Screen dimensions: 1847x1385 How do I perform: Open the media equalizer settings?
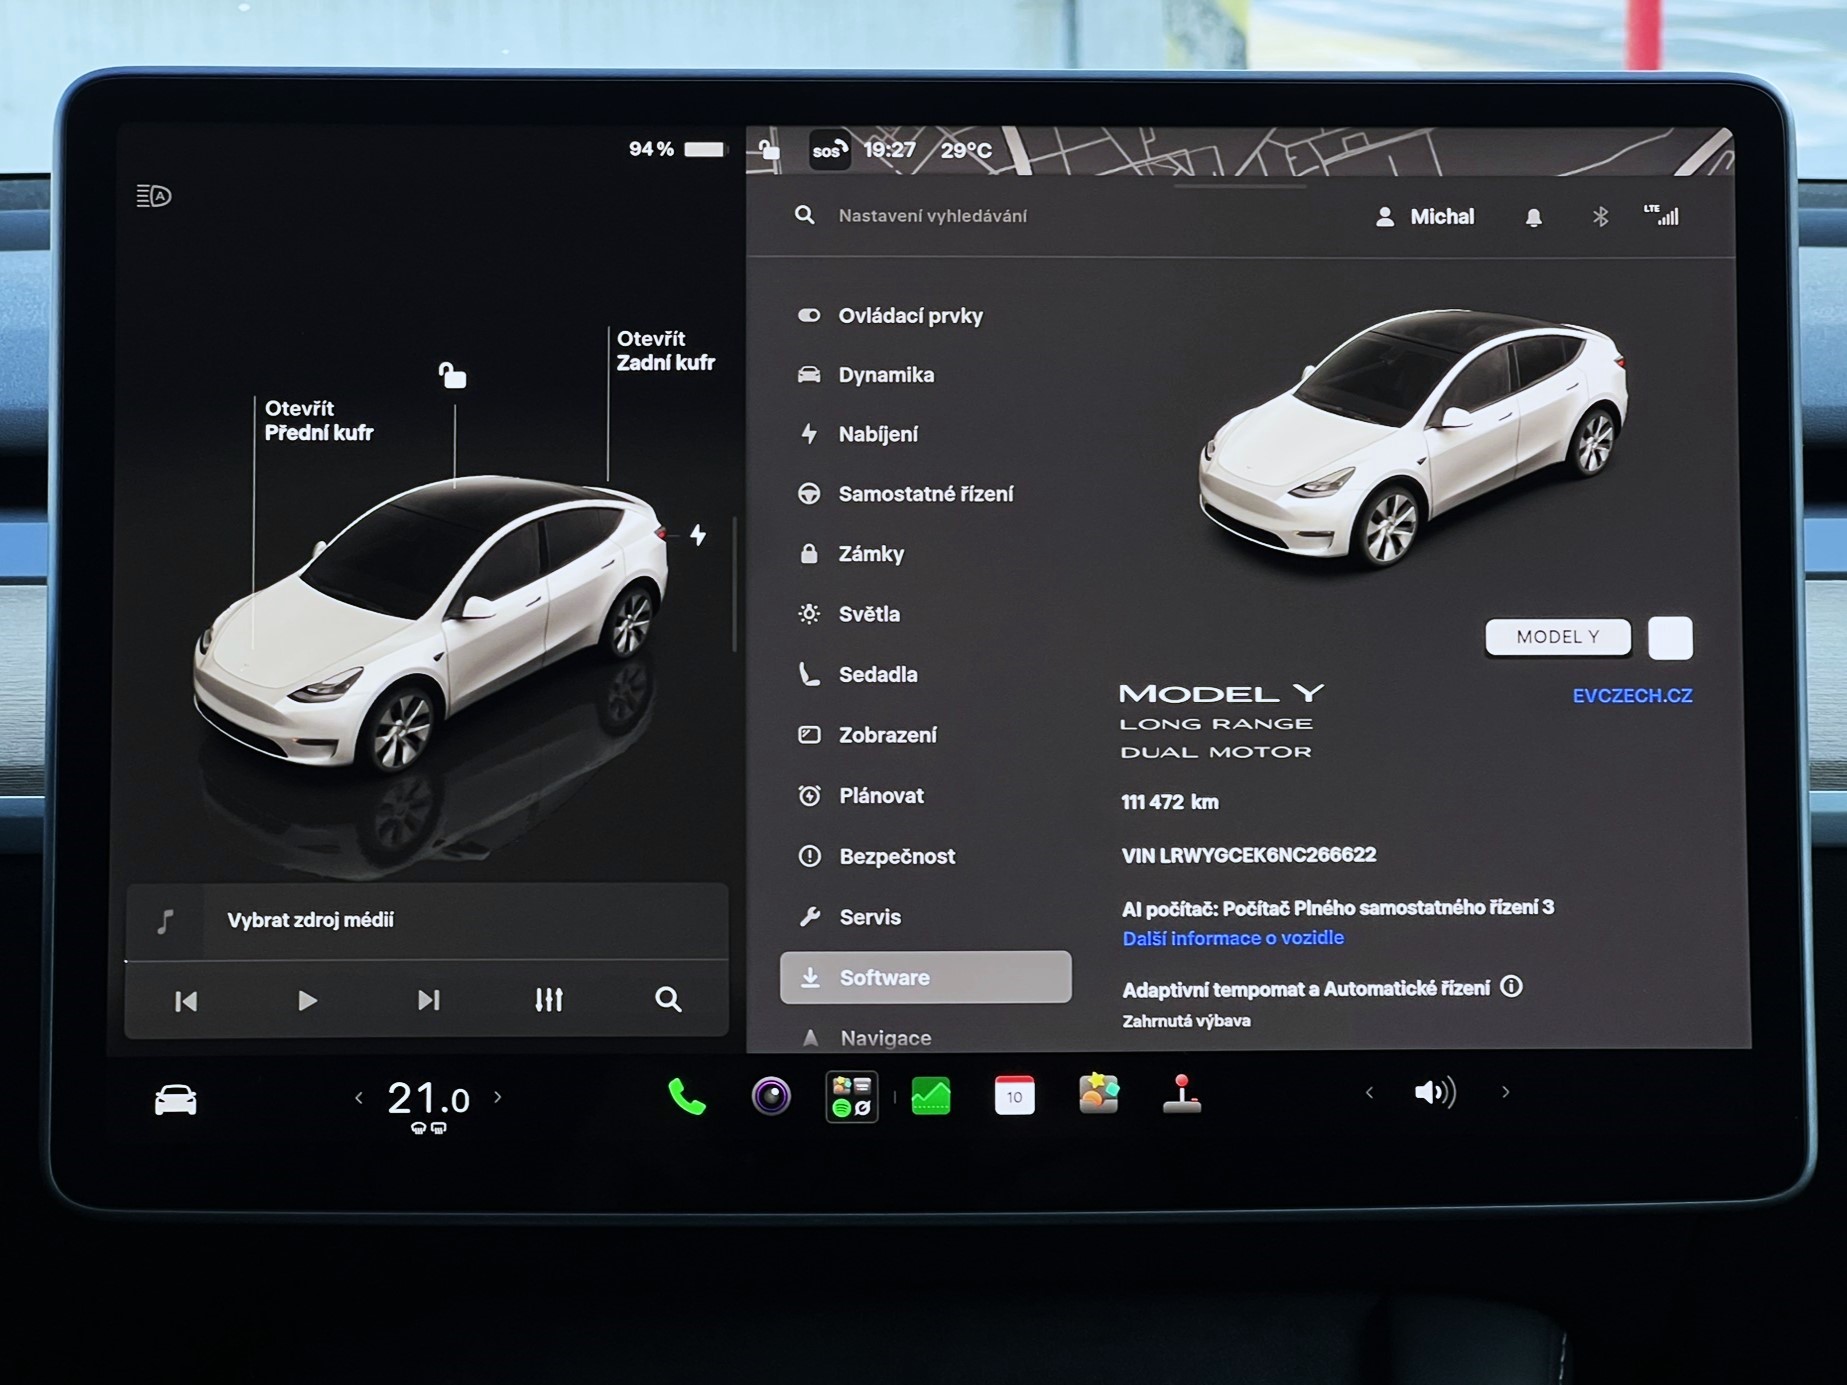click(548, 999)
